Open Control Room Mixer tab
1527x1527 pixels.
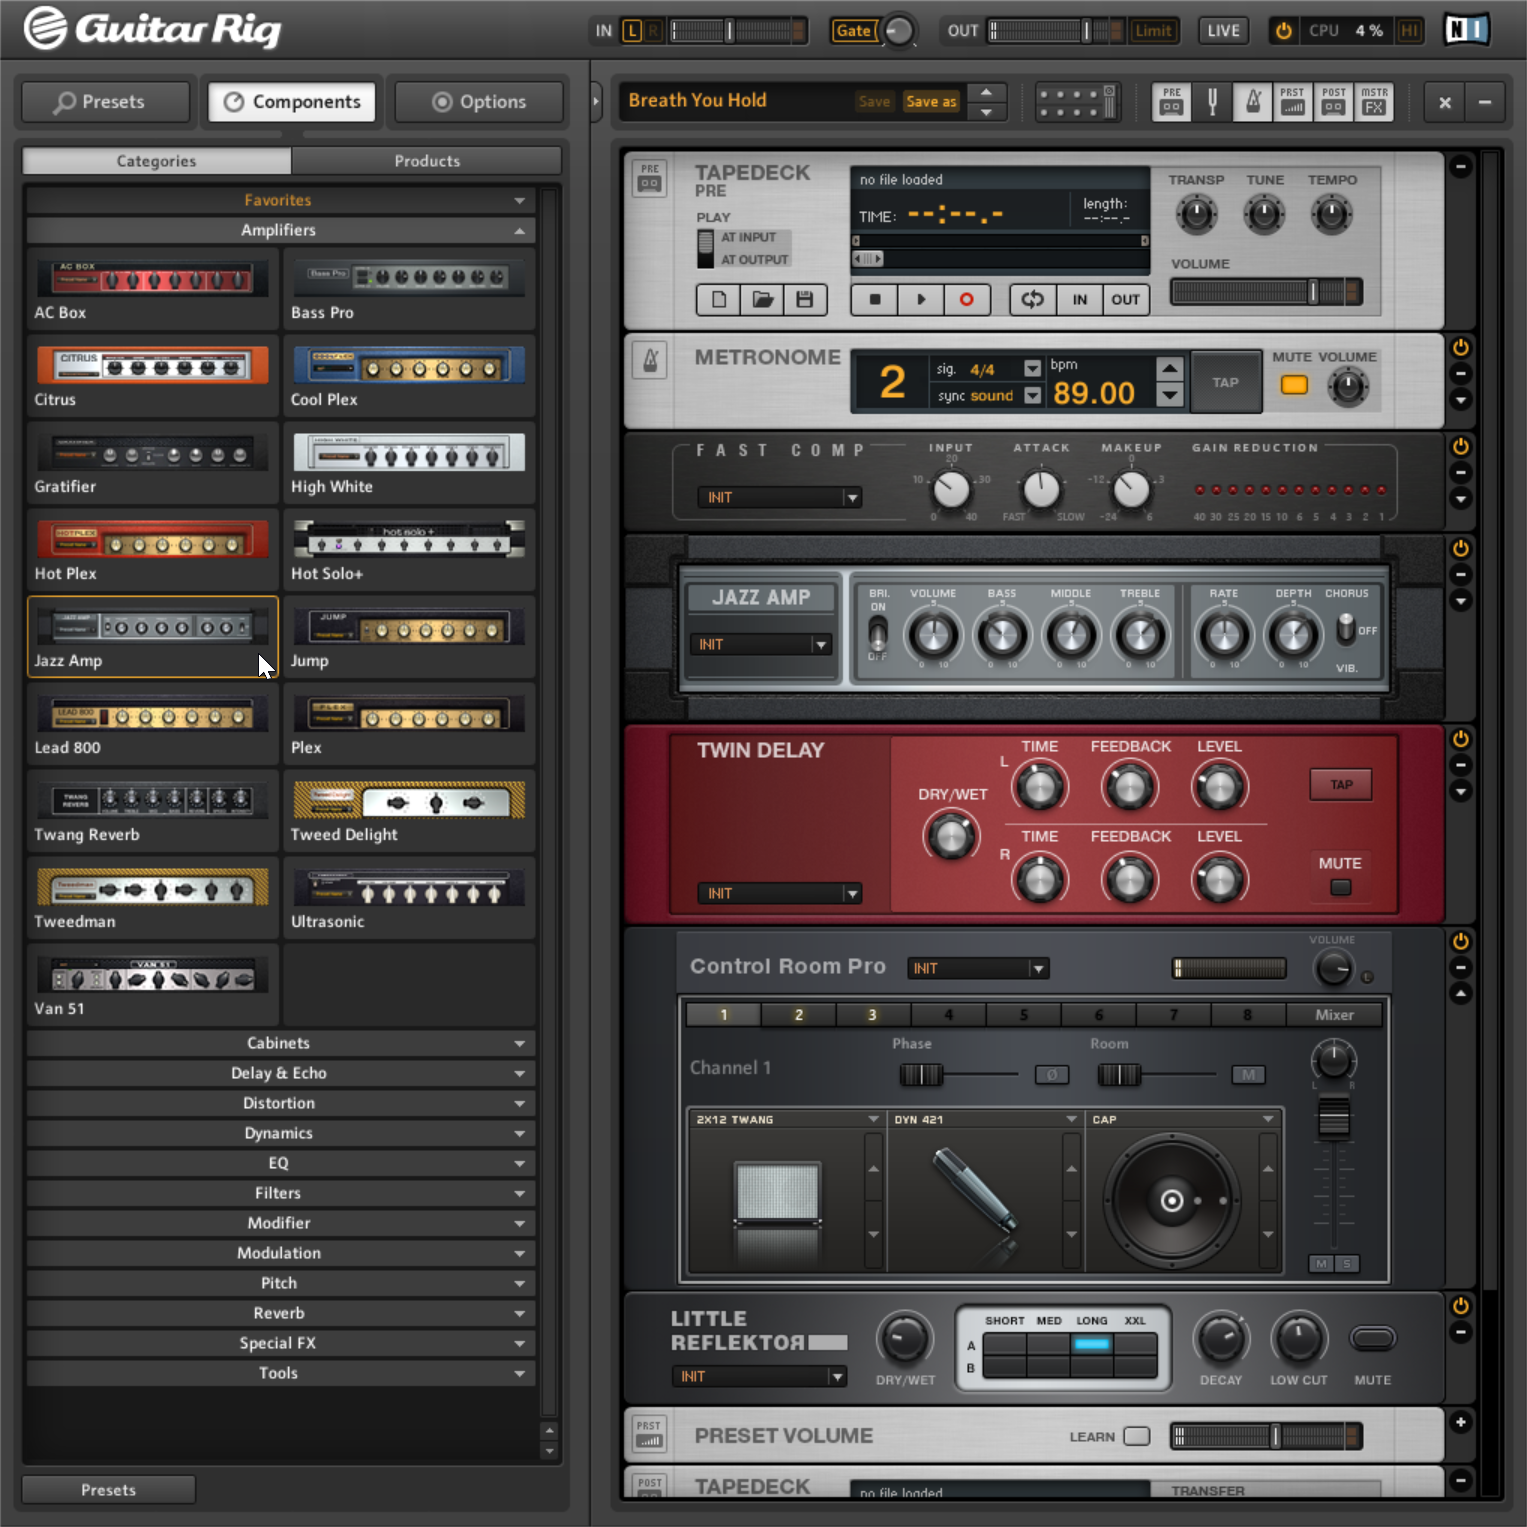(1334, 1014)
